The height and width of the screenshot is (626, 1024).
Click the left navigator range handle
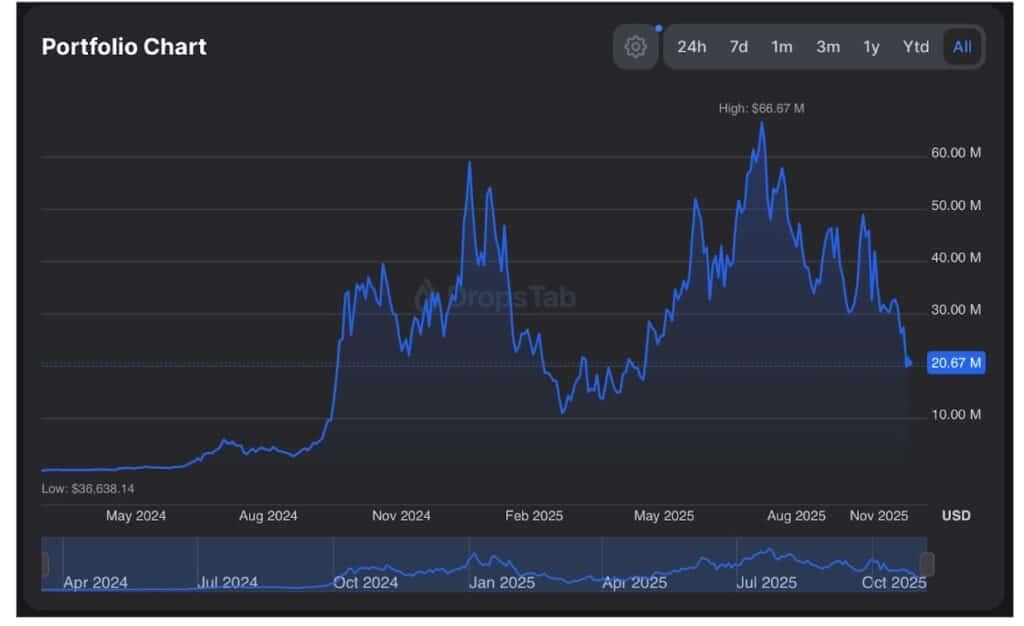point(45,565)
